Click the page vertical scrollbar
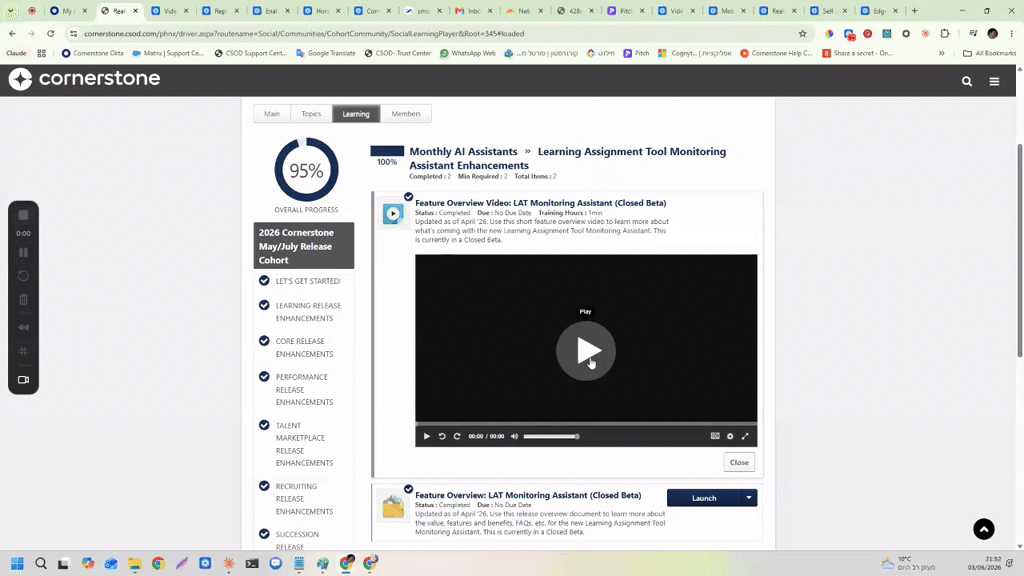The image size is (1024, 576). [1019, 251]
